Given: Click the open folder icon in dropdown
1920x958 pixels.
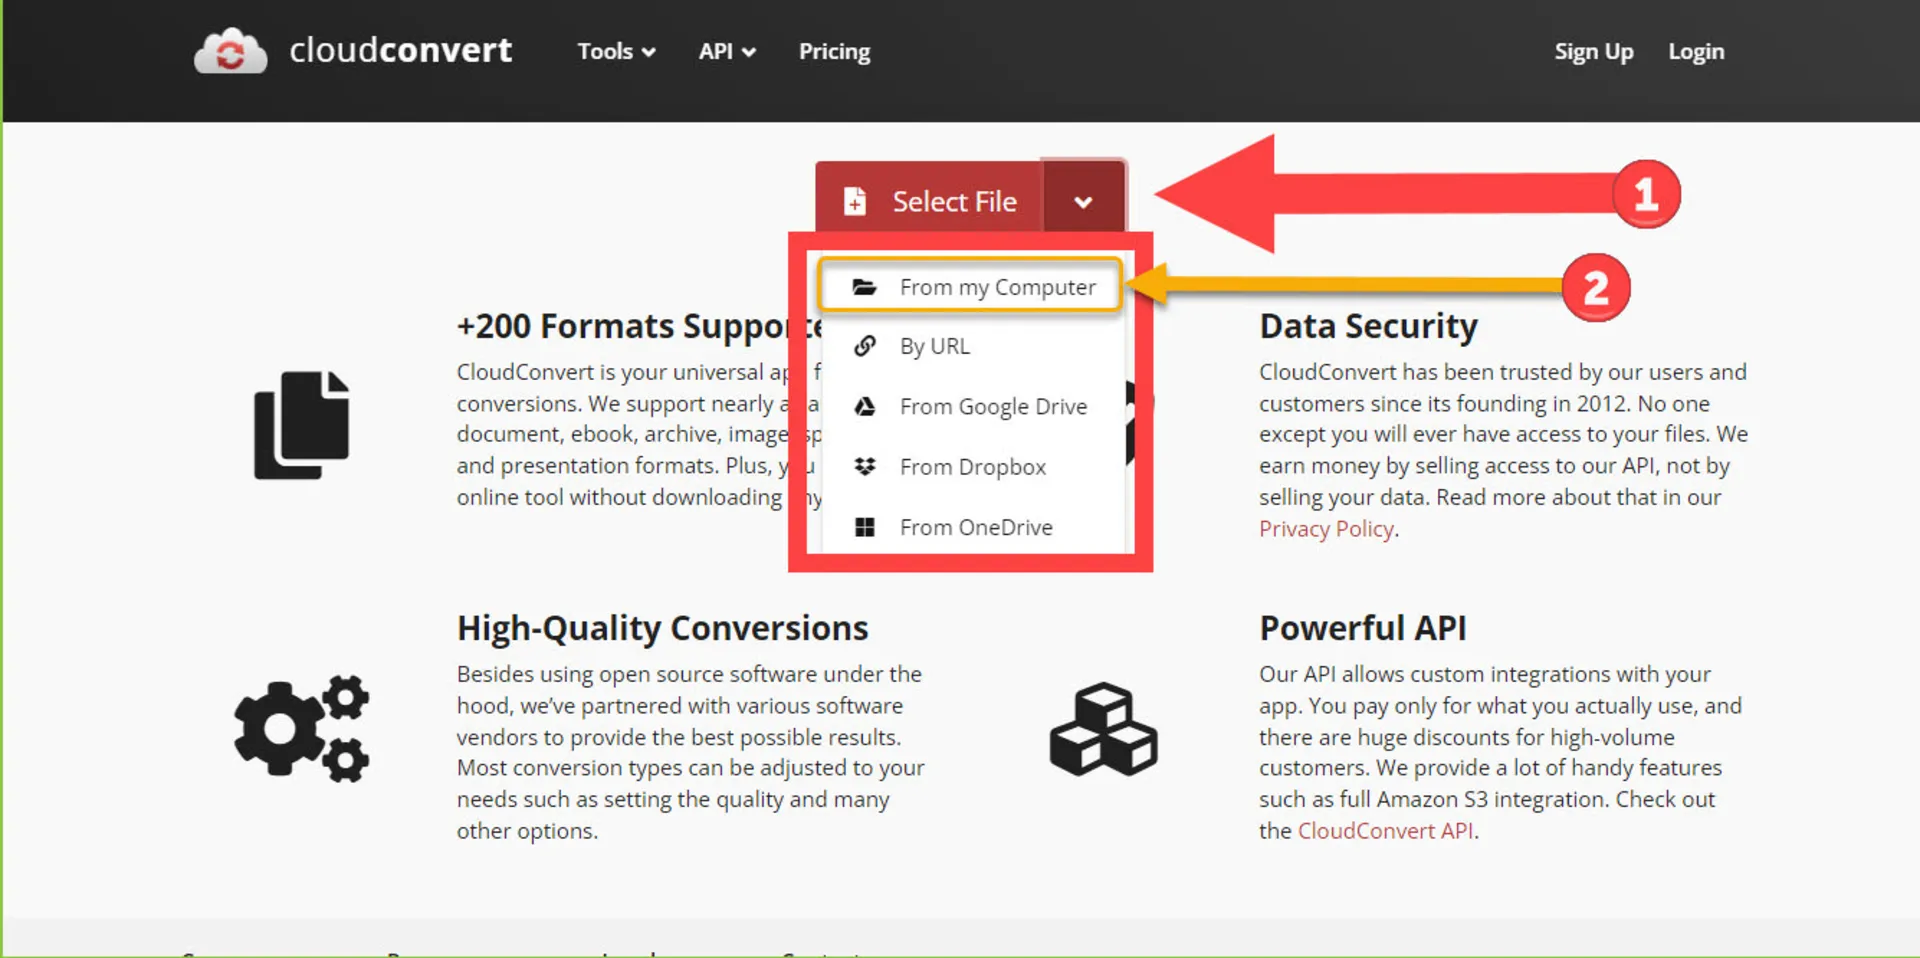Looking at the screenshot, I should (x=864, y=287).
